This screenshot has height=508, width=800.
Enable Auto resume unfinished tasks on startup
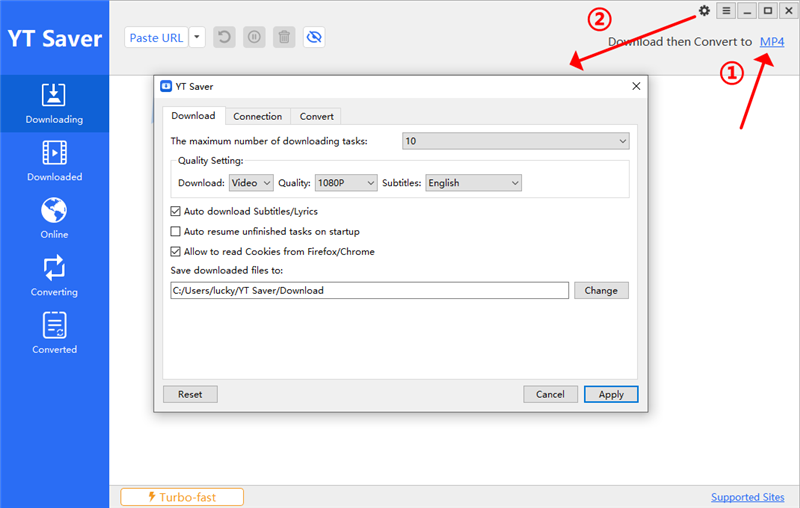(176, 232)
